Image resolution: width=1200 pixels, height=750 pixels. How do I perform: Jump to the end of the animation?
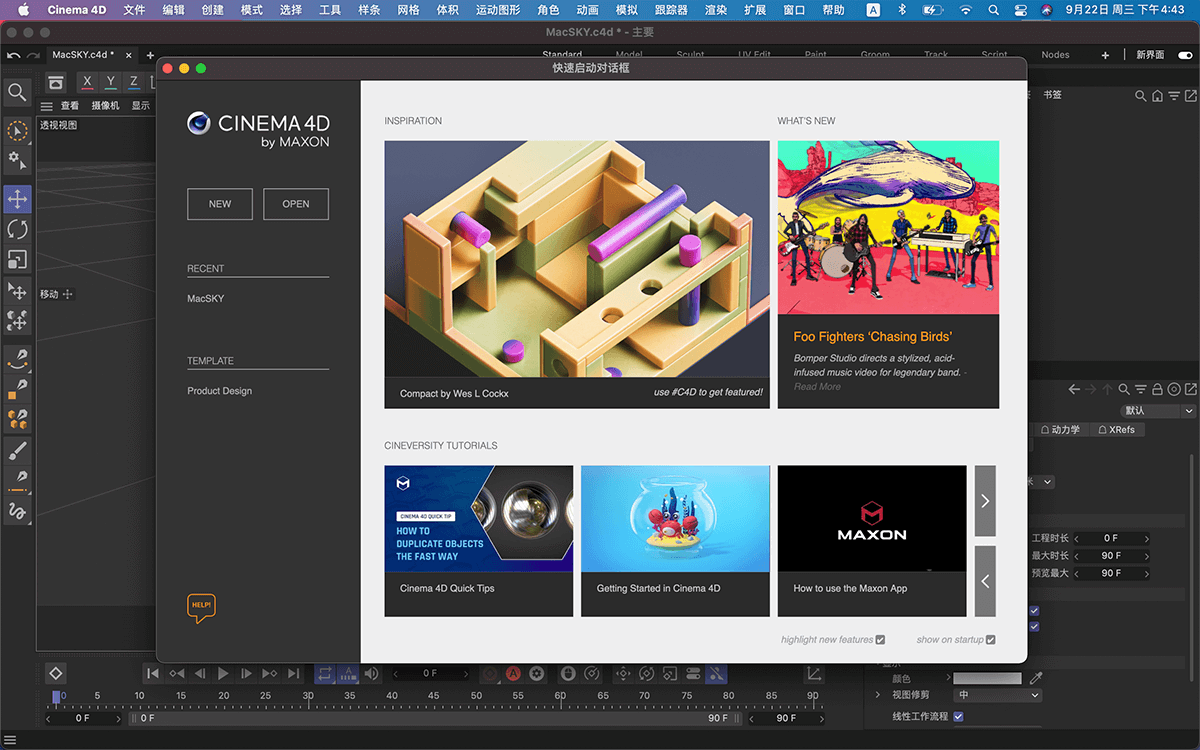293,674
